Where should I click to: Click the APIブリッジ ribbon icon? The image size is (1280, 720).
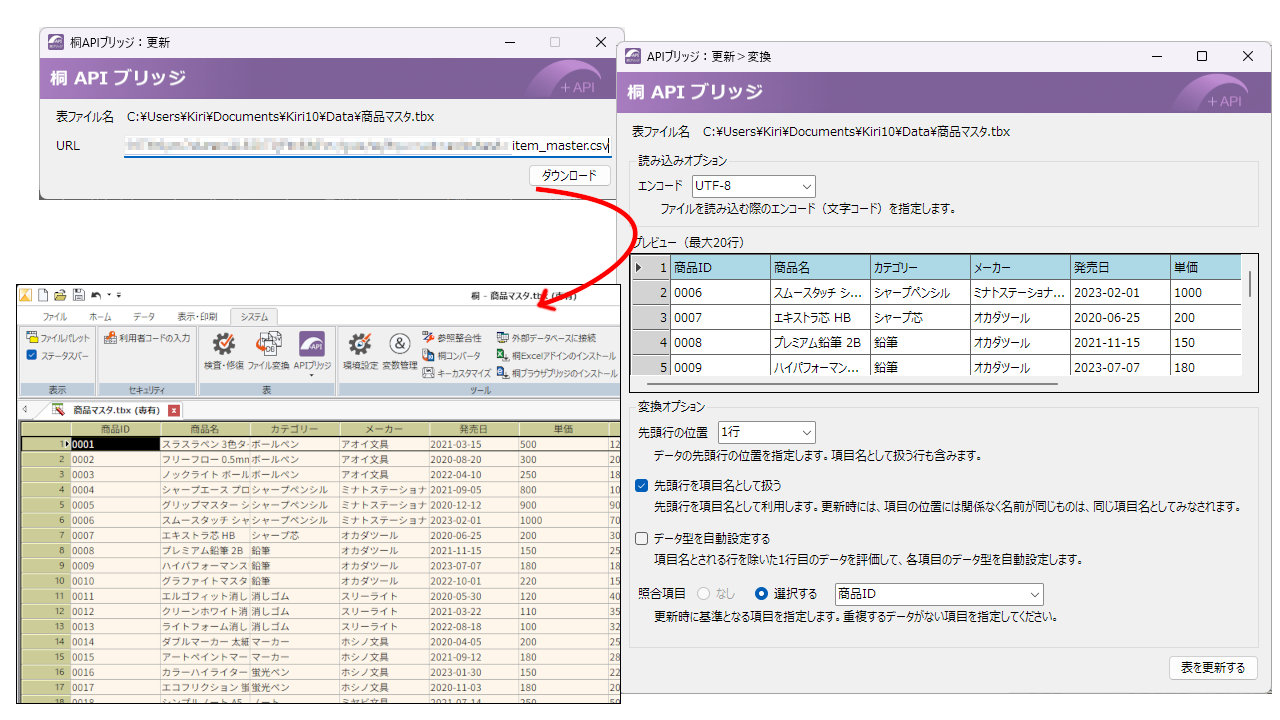coord(312,345)
